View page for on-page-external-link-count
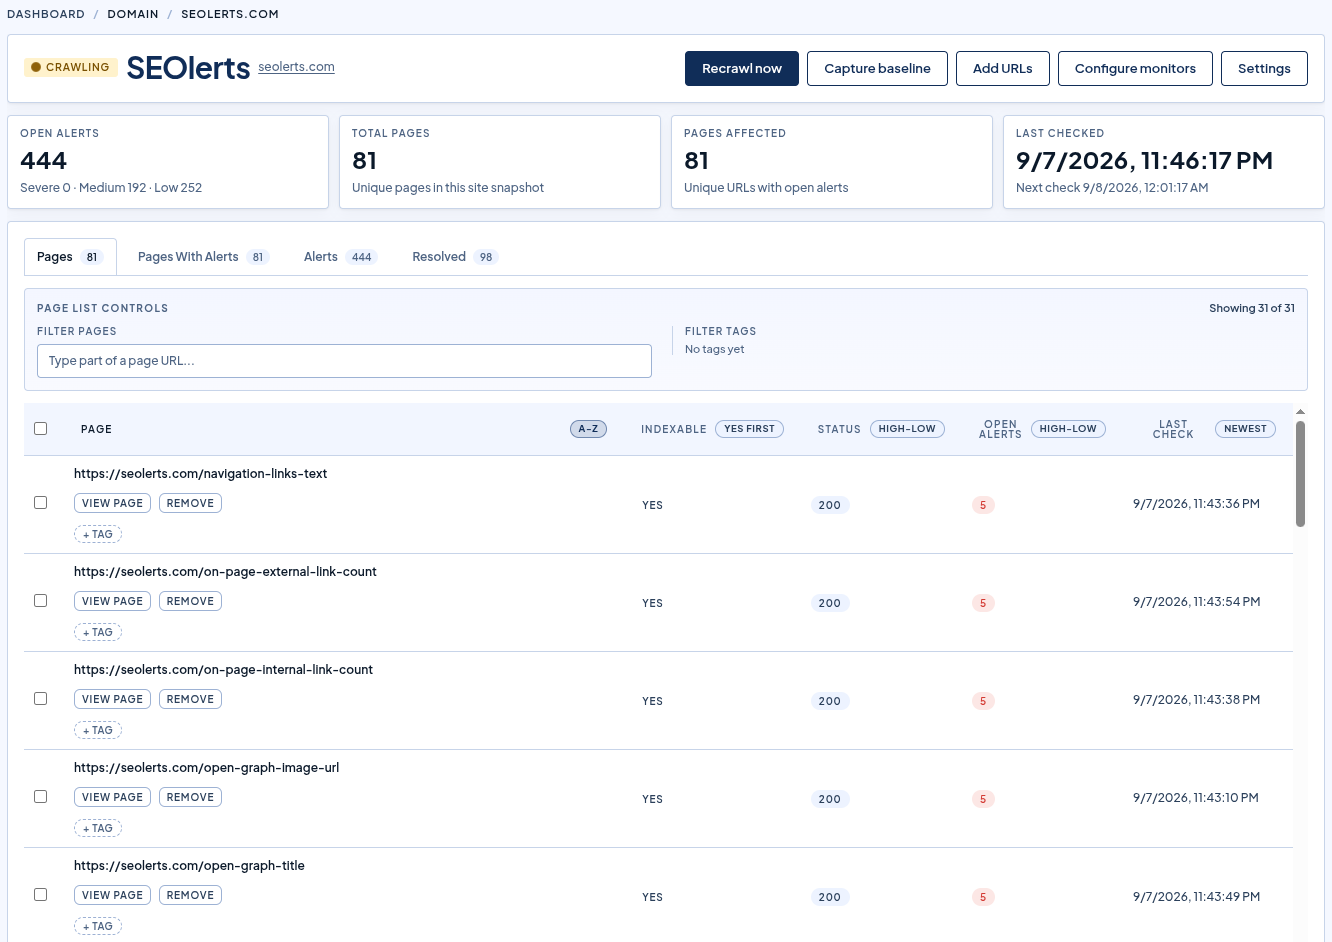Viewport: 1332px width, 942px height. 112,601
